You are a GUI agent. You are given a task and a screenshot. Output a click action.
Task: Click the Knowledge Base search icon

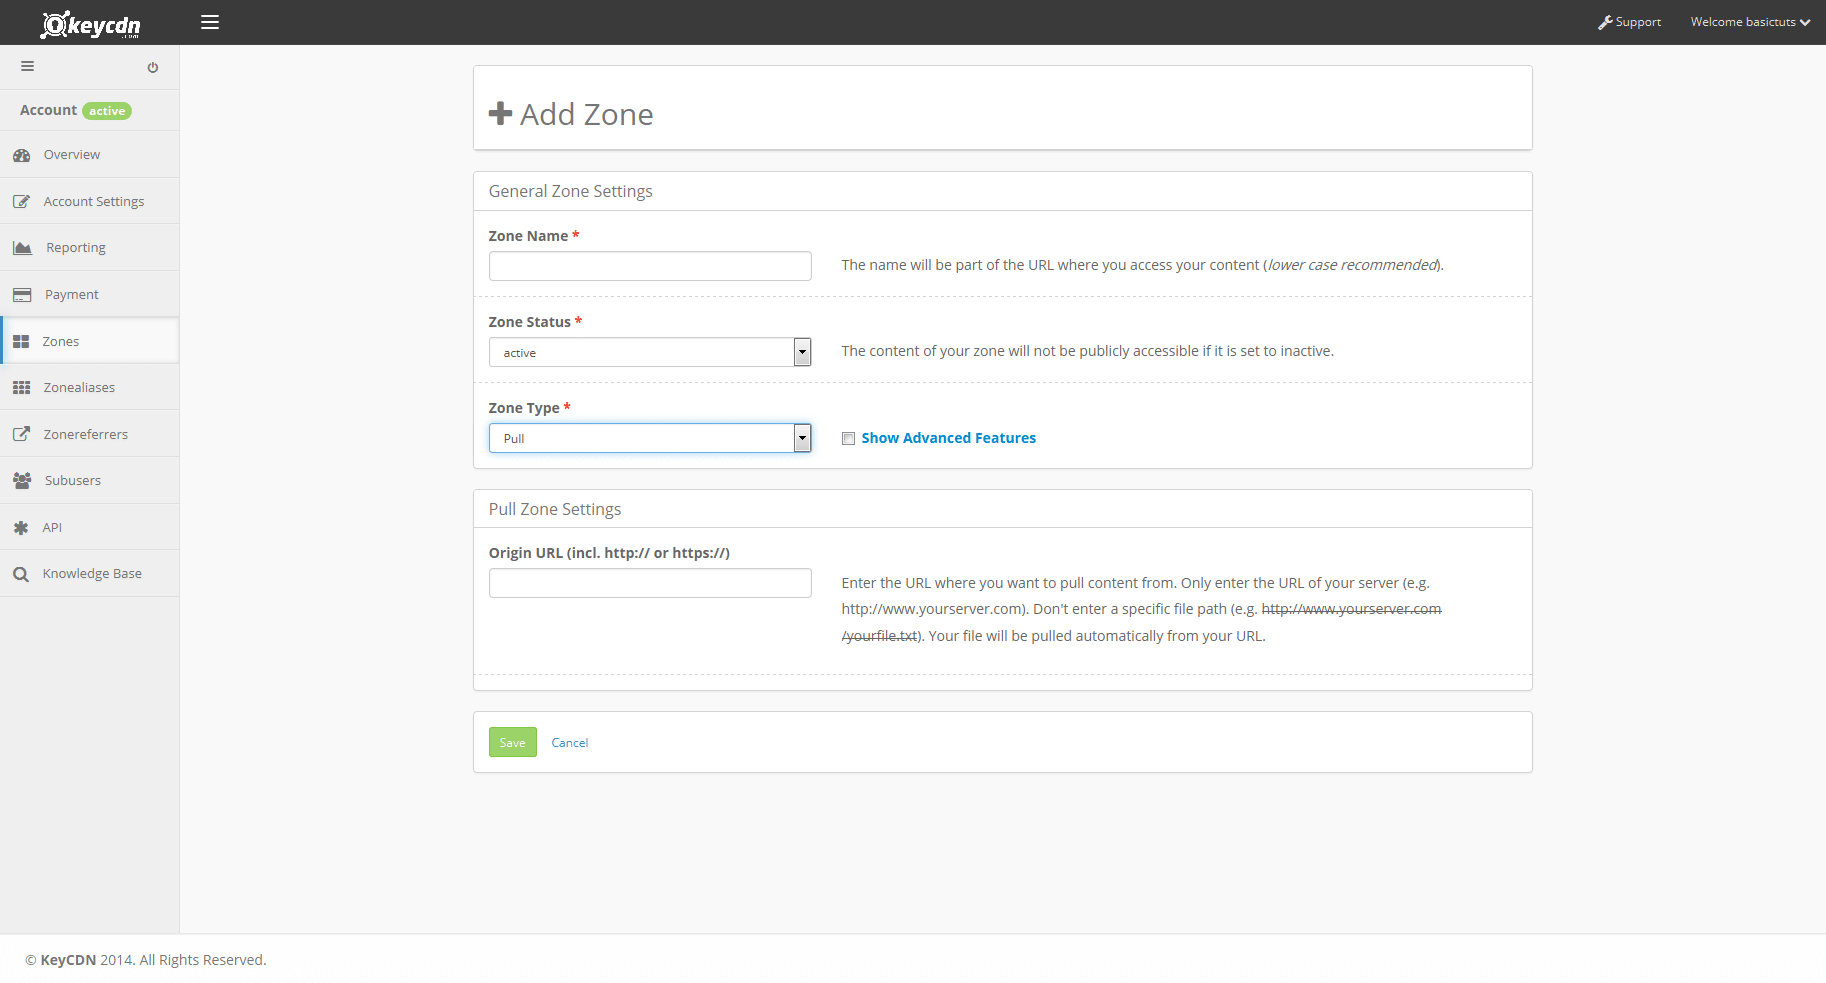[x=21, y=574]
